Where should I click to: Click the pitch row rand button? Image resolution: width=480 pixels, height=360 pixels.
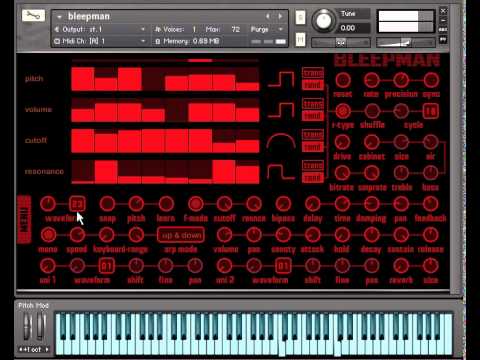(313, 85)
